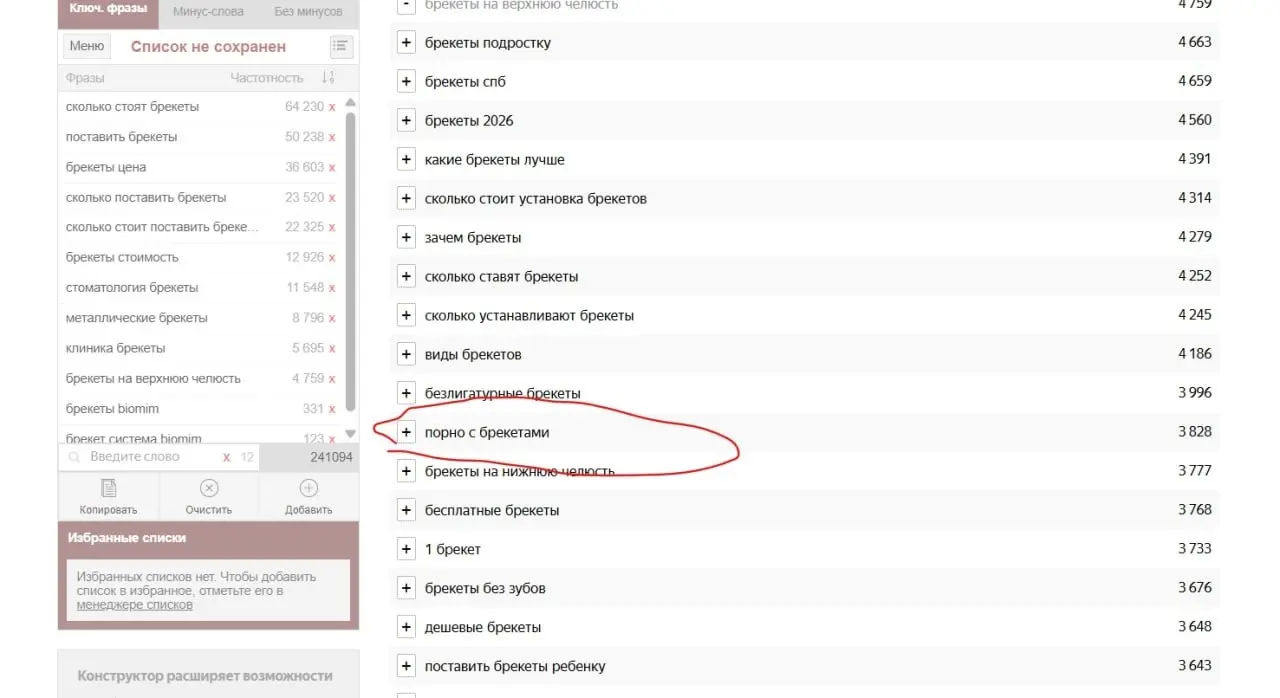This screenshot has width=1280, height=698.
Task: Click the "Фразы" column header
Action: click(85, 78)
